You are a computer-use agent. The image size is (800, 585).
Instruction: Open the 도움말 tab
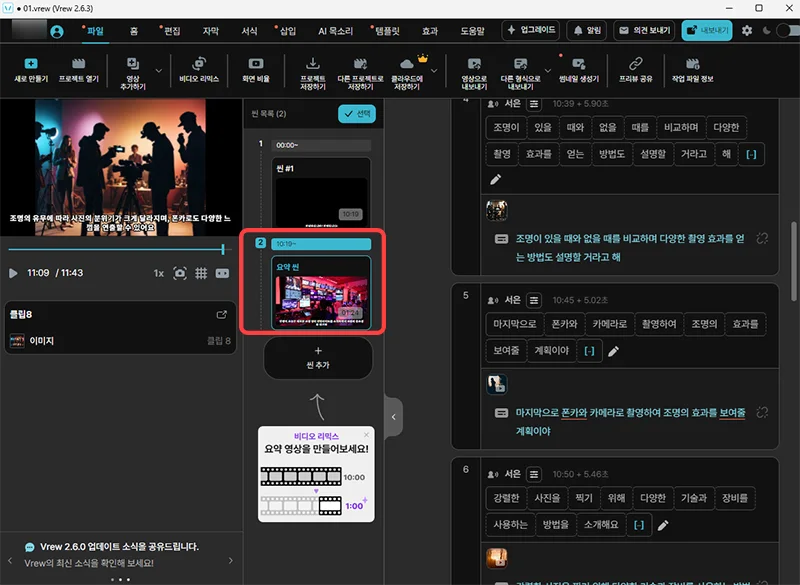click(x=472, y=31)
